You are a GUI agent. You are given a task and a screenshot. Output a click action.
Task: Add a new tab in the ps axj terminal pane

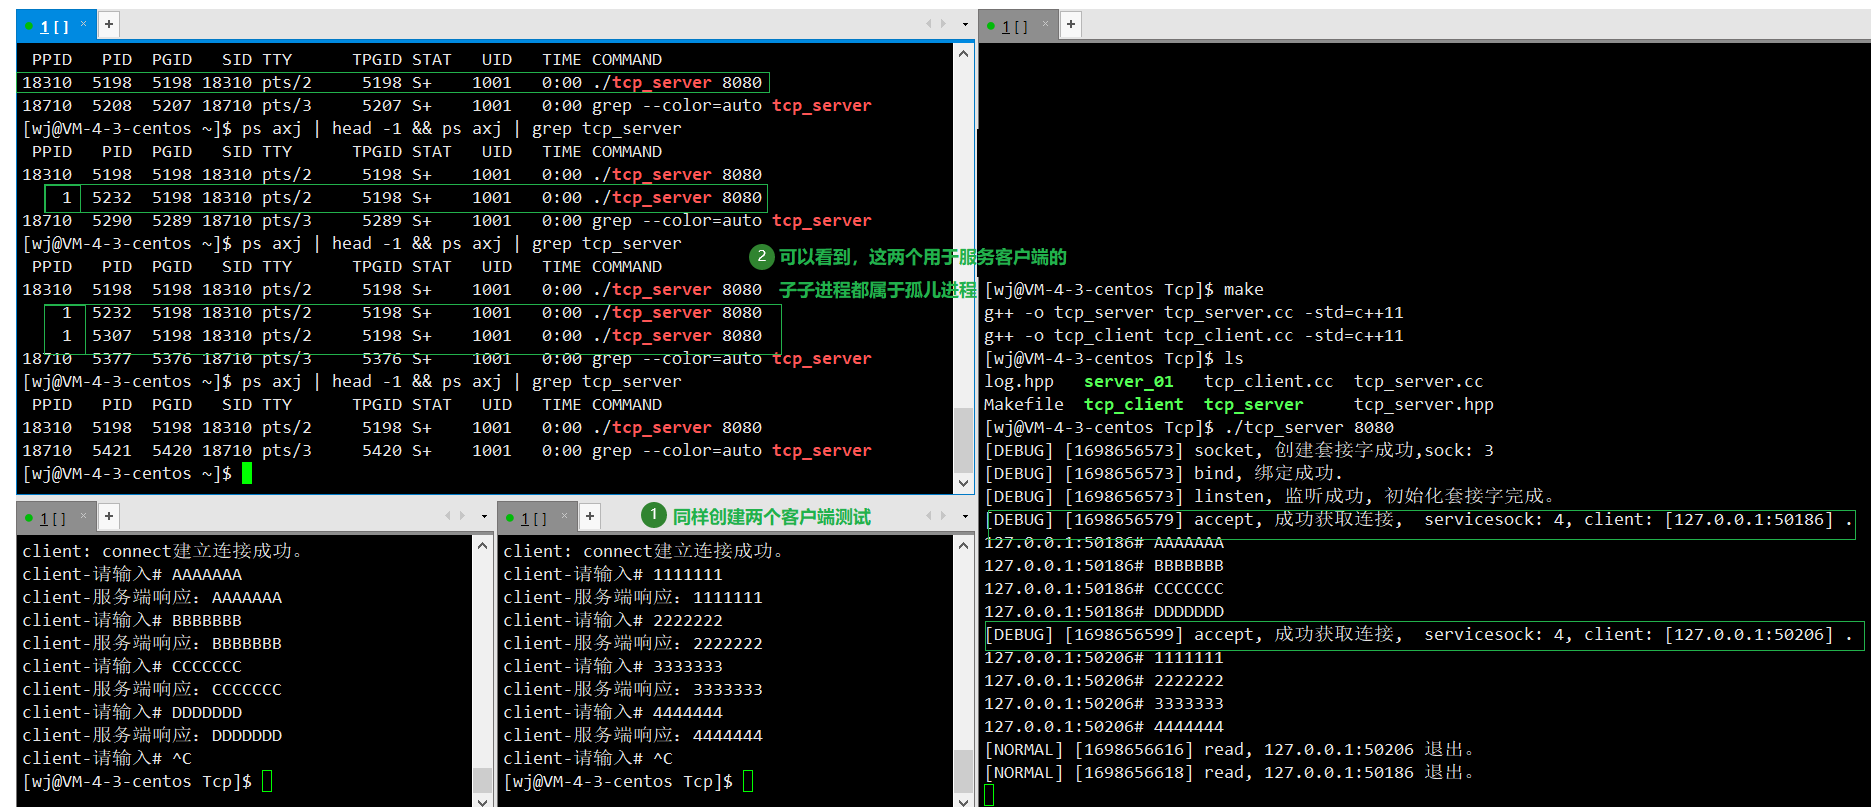(x=109, y=24)
